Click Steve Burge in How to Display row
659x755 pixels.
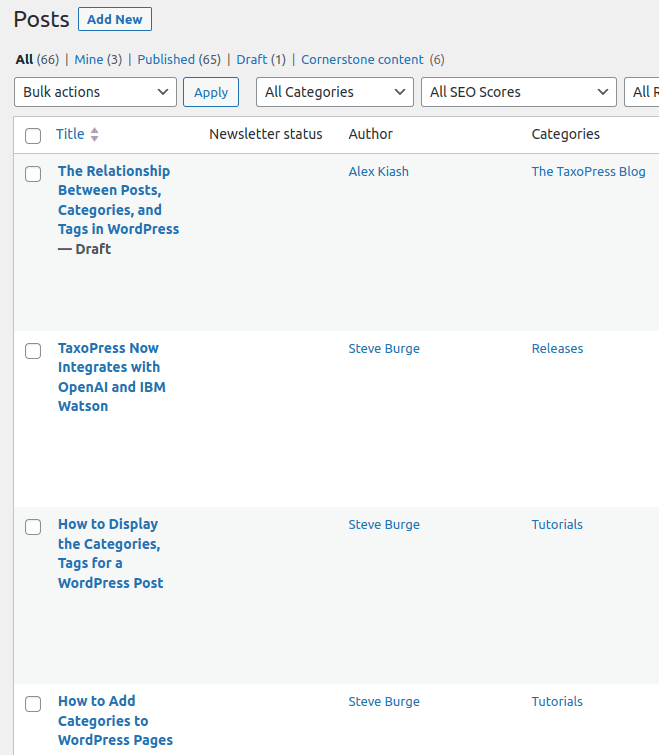pyautogui.click(x=384, y=524)
